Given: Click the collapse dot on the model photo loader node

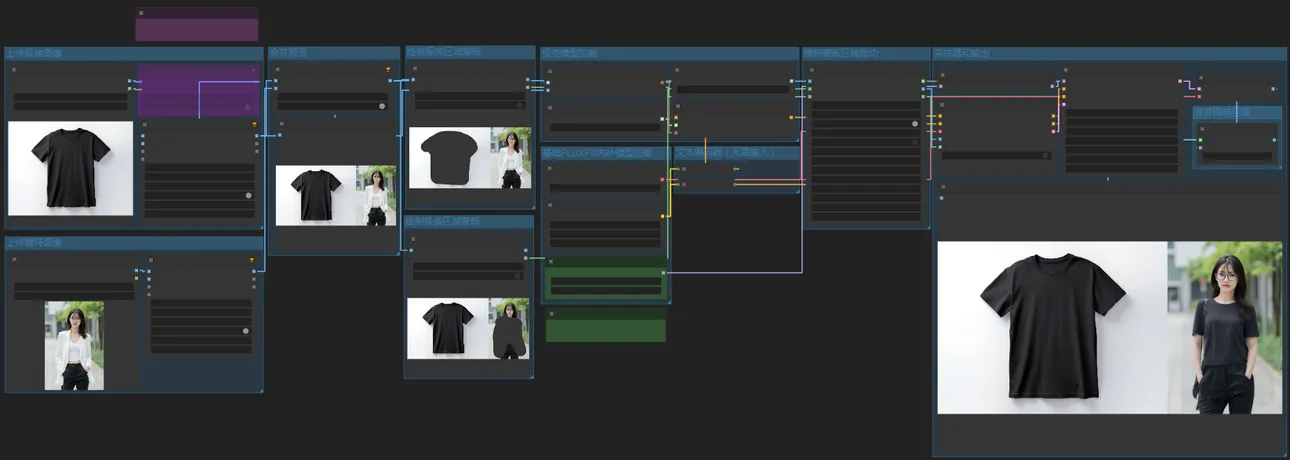Looking at the screenshot, I should pos(14,260).
